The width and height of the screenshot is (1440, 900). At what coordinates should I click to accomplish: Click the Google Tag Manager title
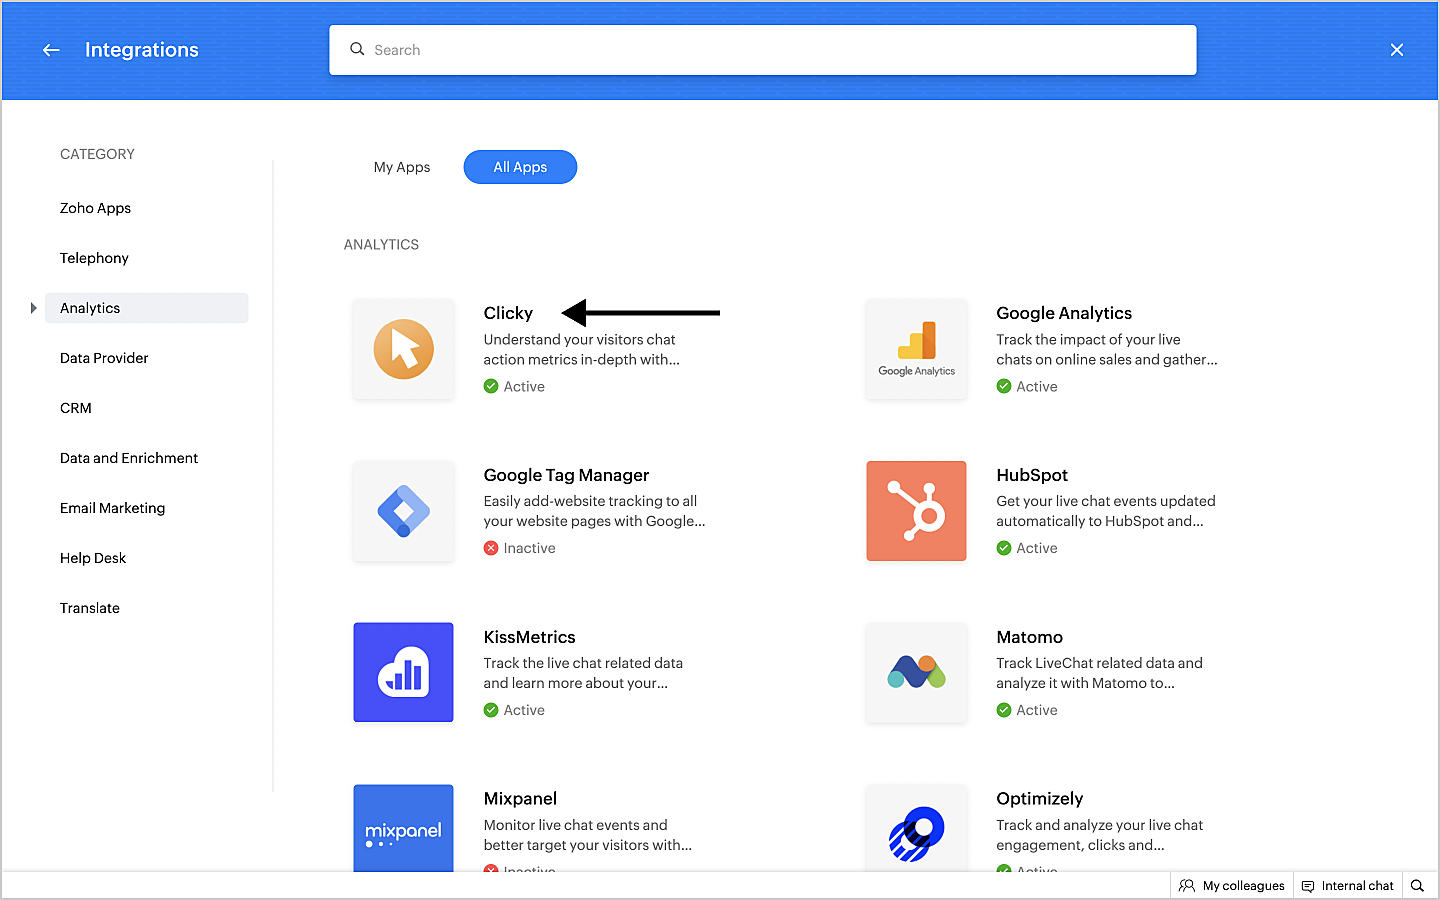pyautogui.click(x=566, y=475)
